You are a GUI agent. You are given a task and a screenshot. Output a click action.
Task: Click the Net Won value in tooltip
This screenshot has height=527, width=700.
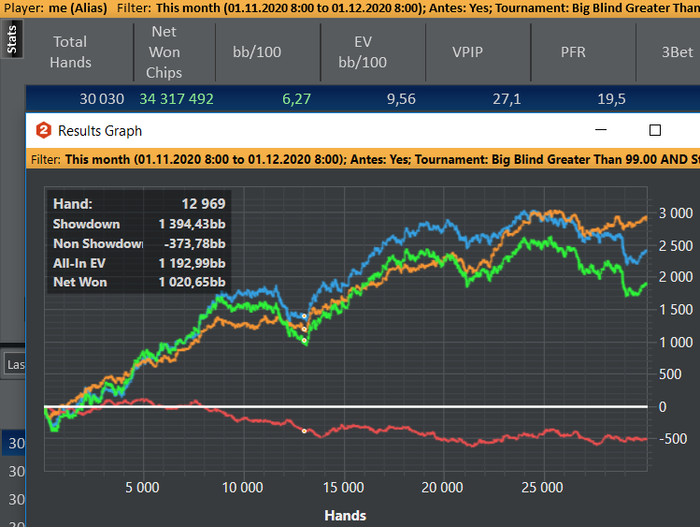coord(192,282)
